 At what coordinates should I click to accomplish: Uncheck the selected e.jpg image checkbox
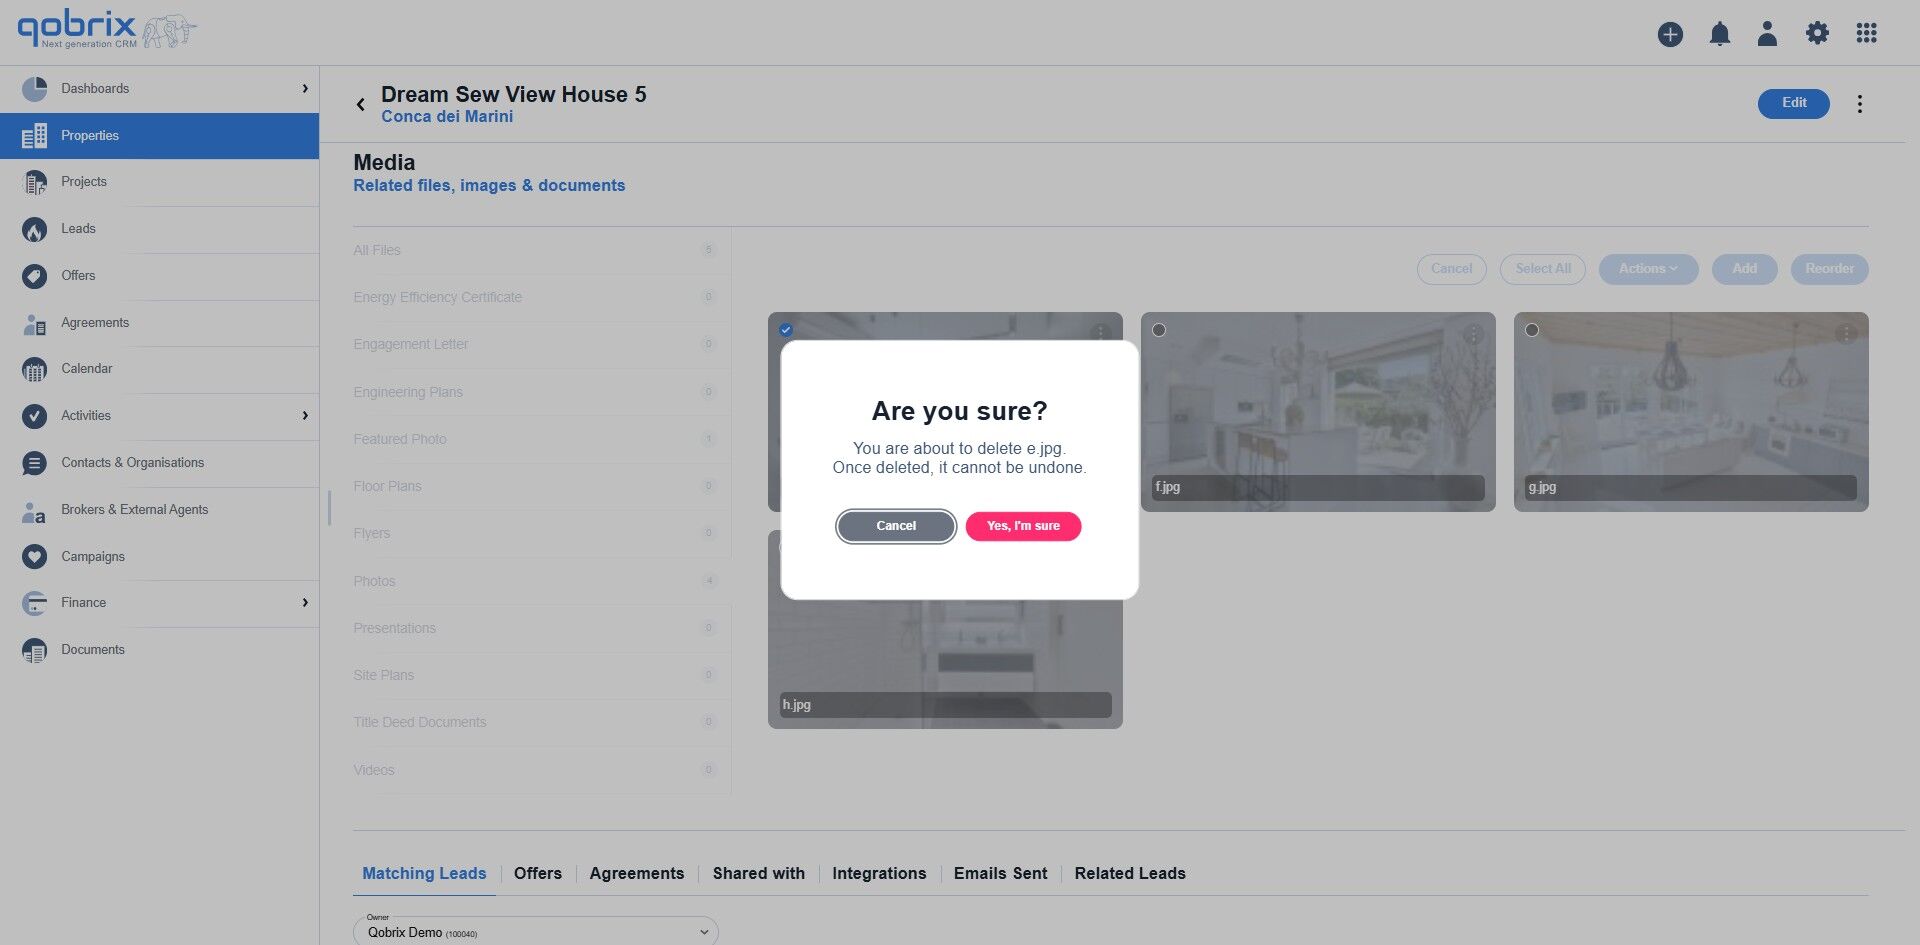tap(786, 330)
